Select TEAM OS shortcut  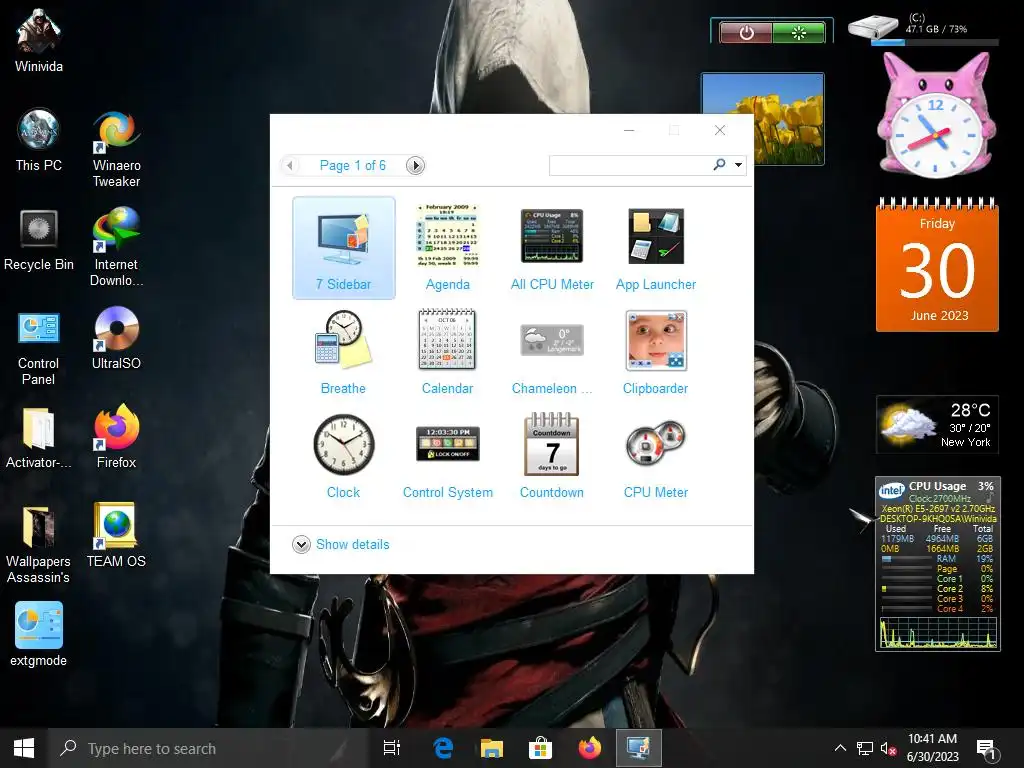[x=116, y=536]
